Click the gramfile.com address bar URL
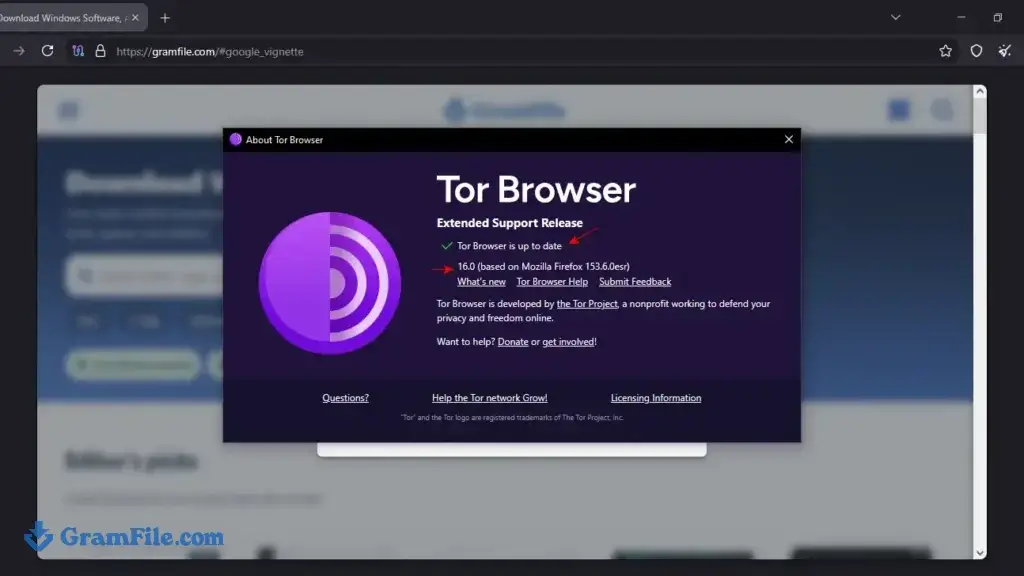Screen dimensions: 1024x576 pyautogui.click(x=210, y=52)
